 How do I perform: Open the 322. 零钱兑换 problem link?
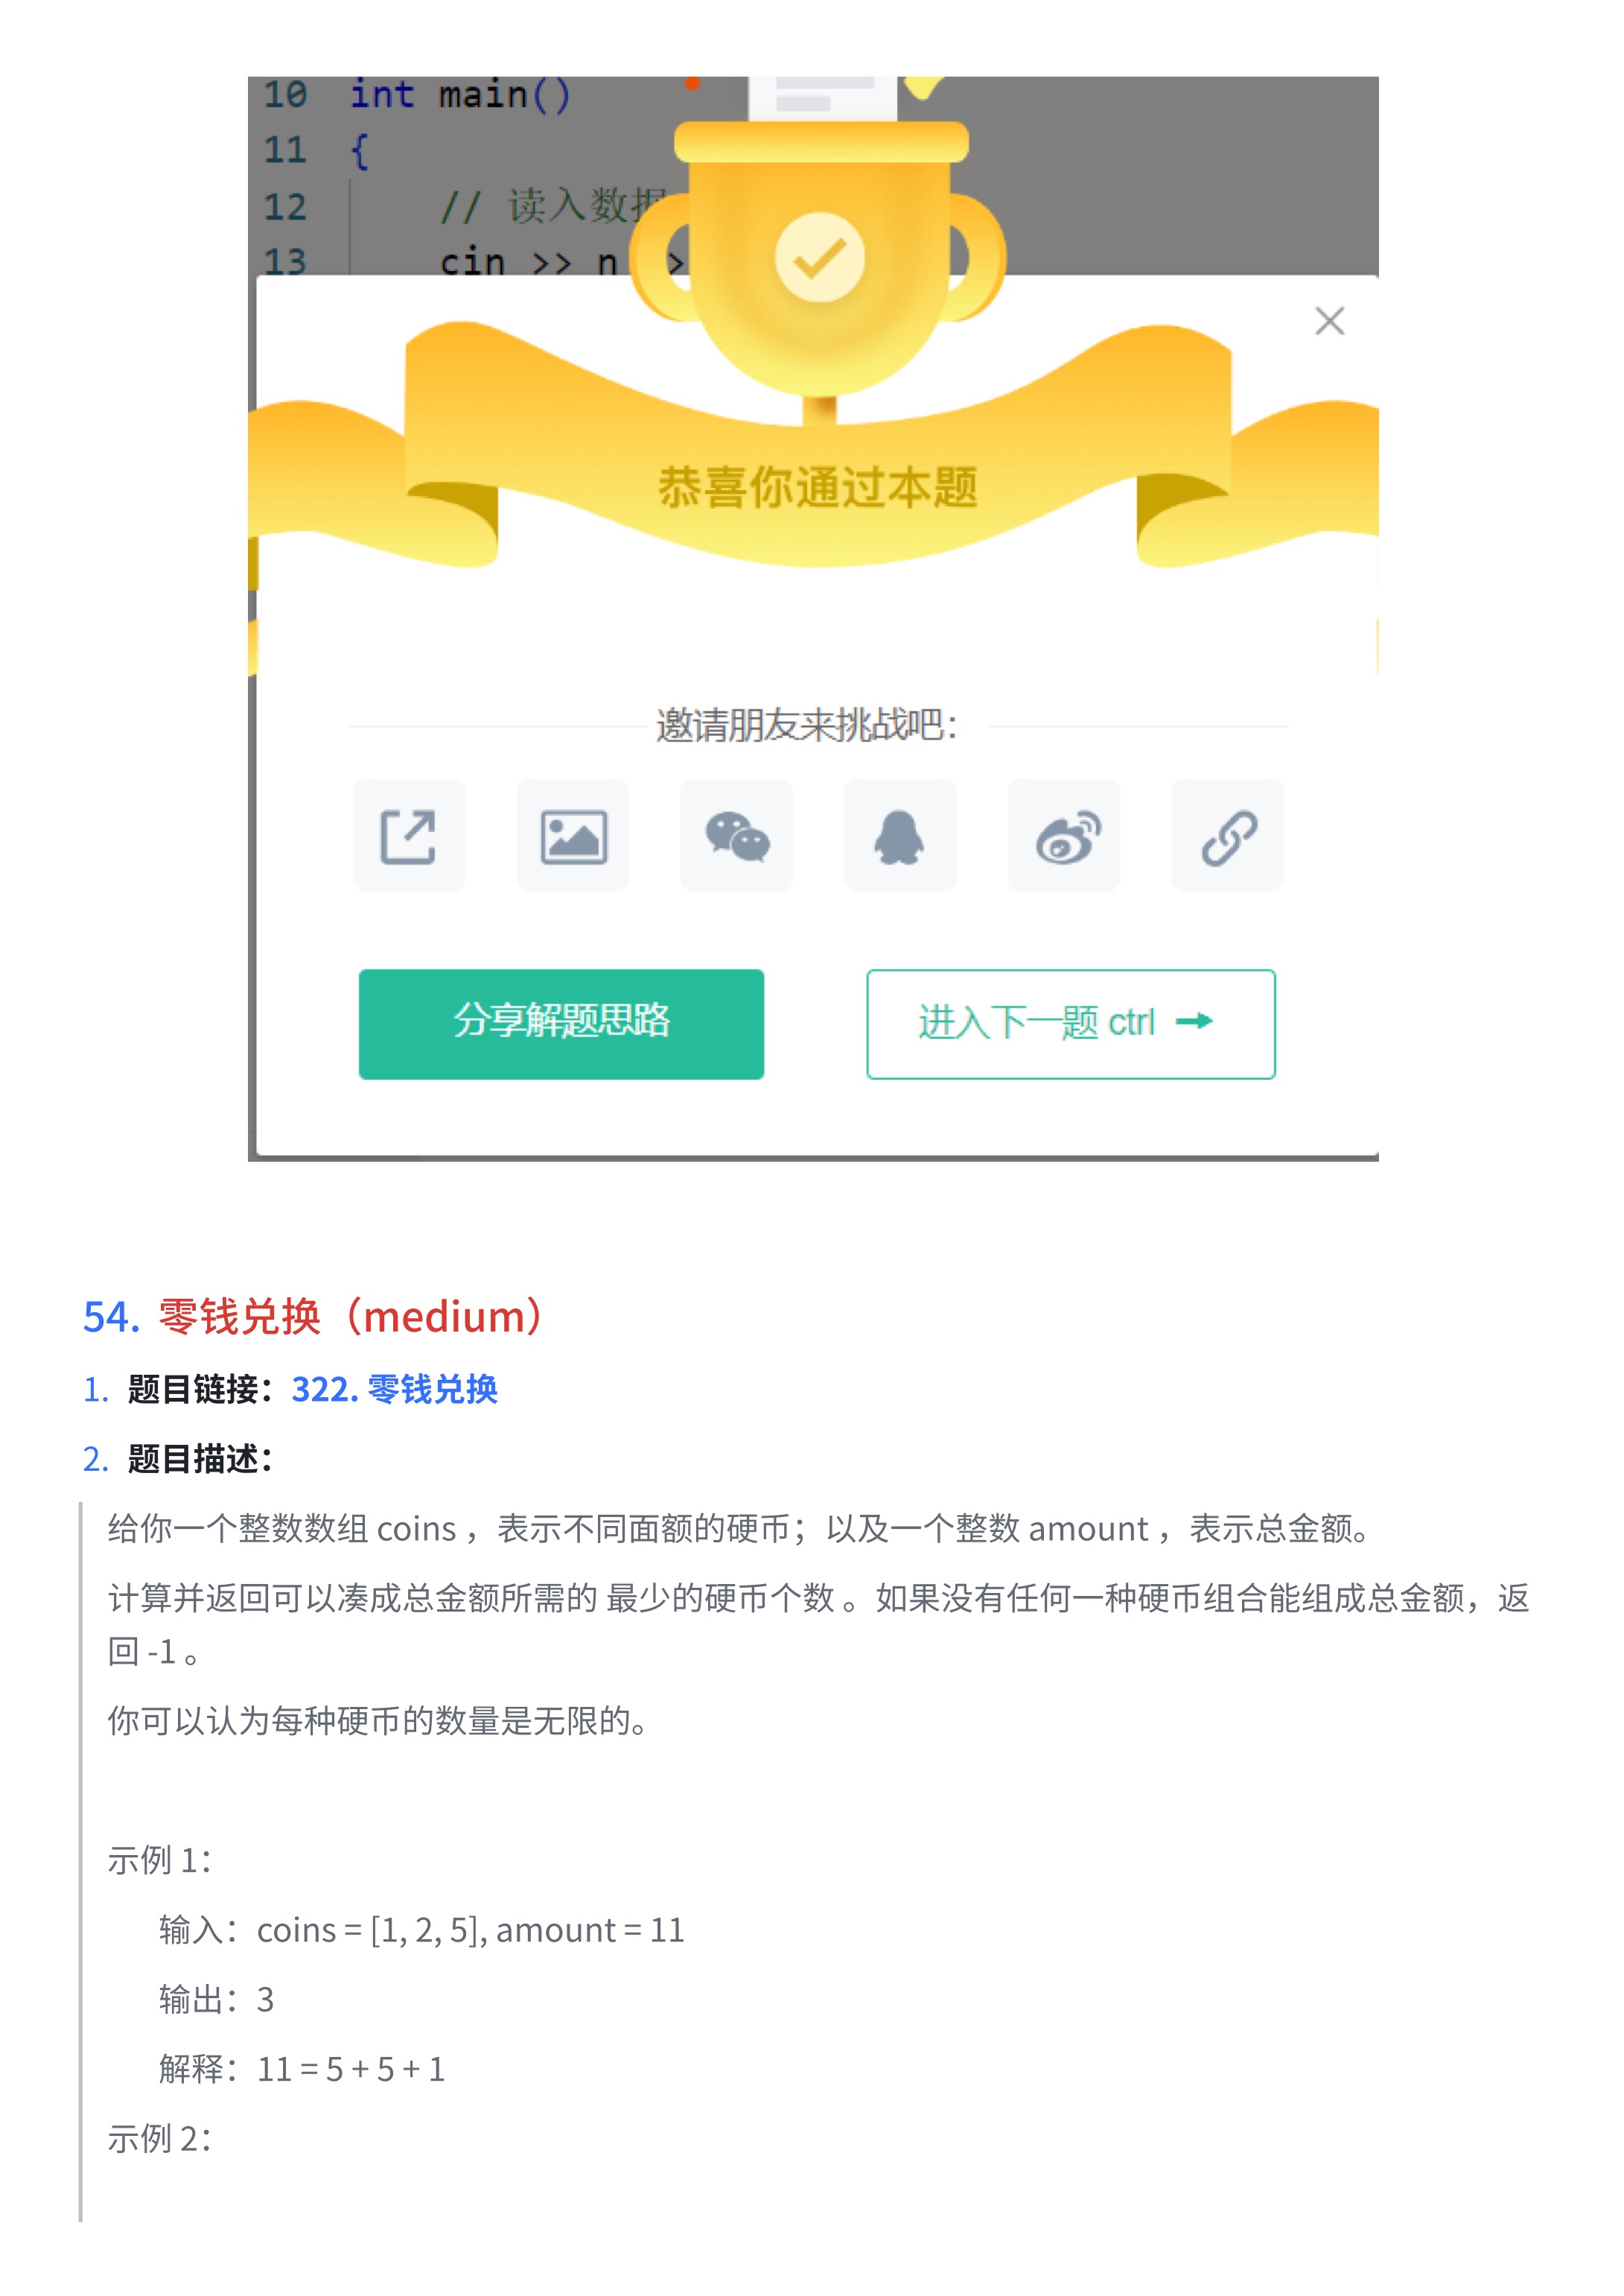(394, 1389)
